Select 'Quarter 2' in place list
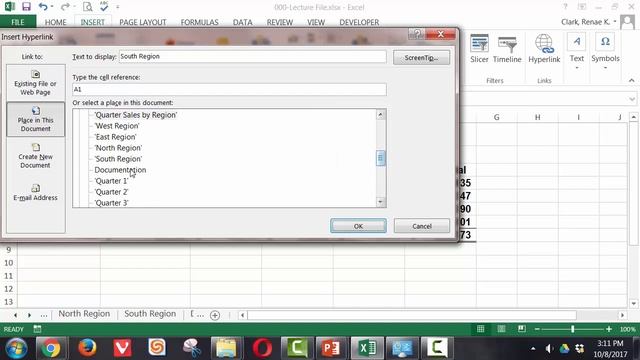Image resolution: width=640 pixels, height=360 pixels. [111, 192]
